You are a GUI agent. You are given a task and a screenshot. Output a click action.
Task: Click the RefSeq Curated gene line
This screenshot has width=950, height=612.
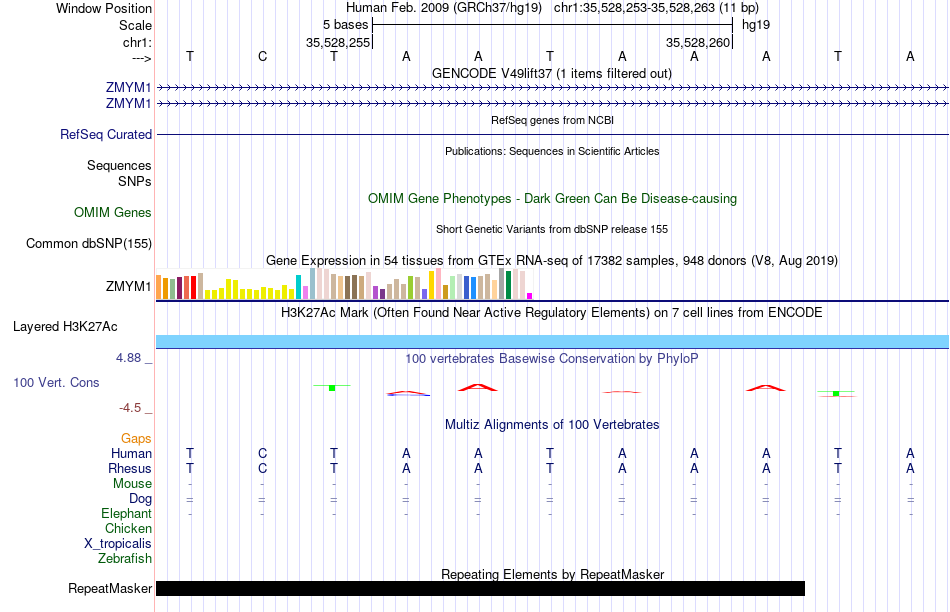click(552, 134)
